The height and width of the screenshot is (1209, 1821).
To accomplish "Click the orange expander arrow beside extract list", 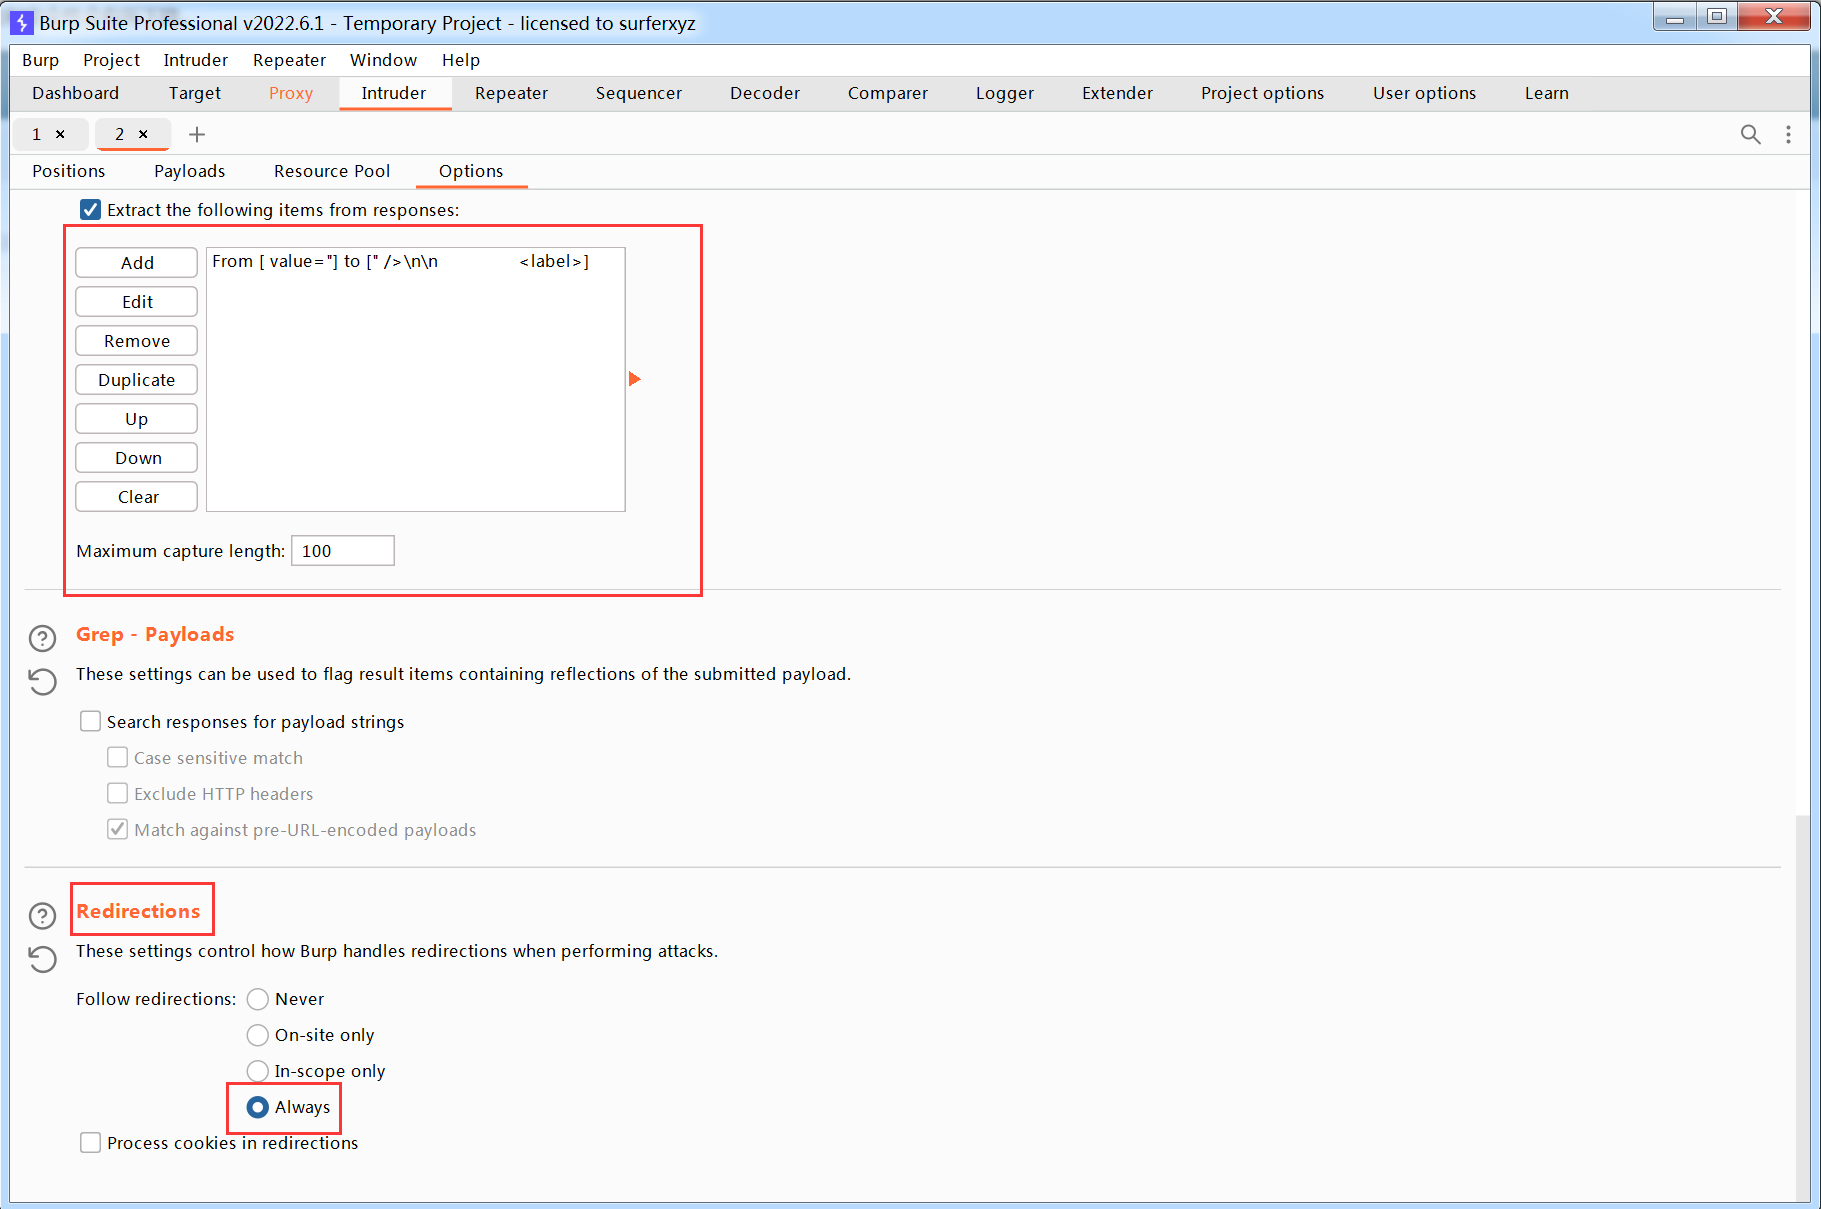I will pos(634,379).
